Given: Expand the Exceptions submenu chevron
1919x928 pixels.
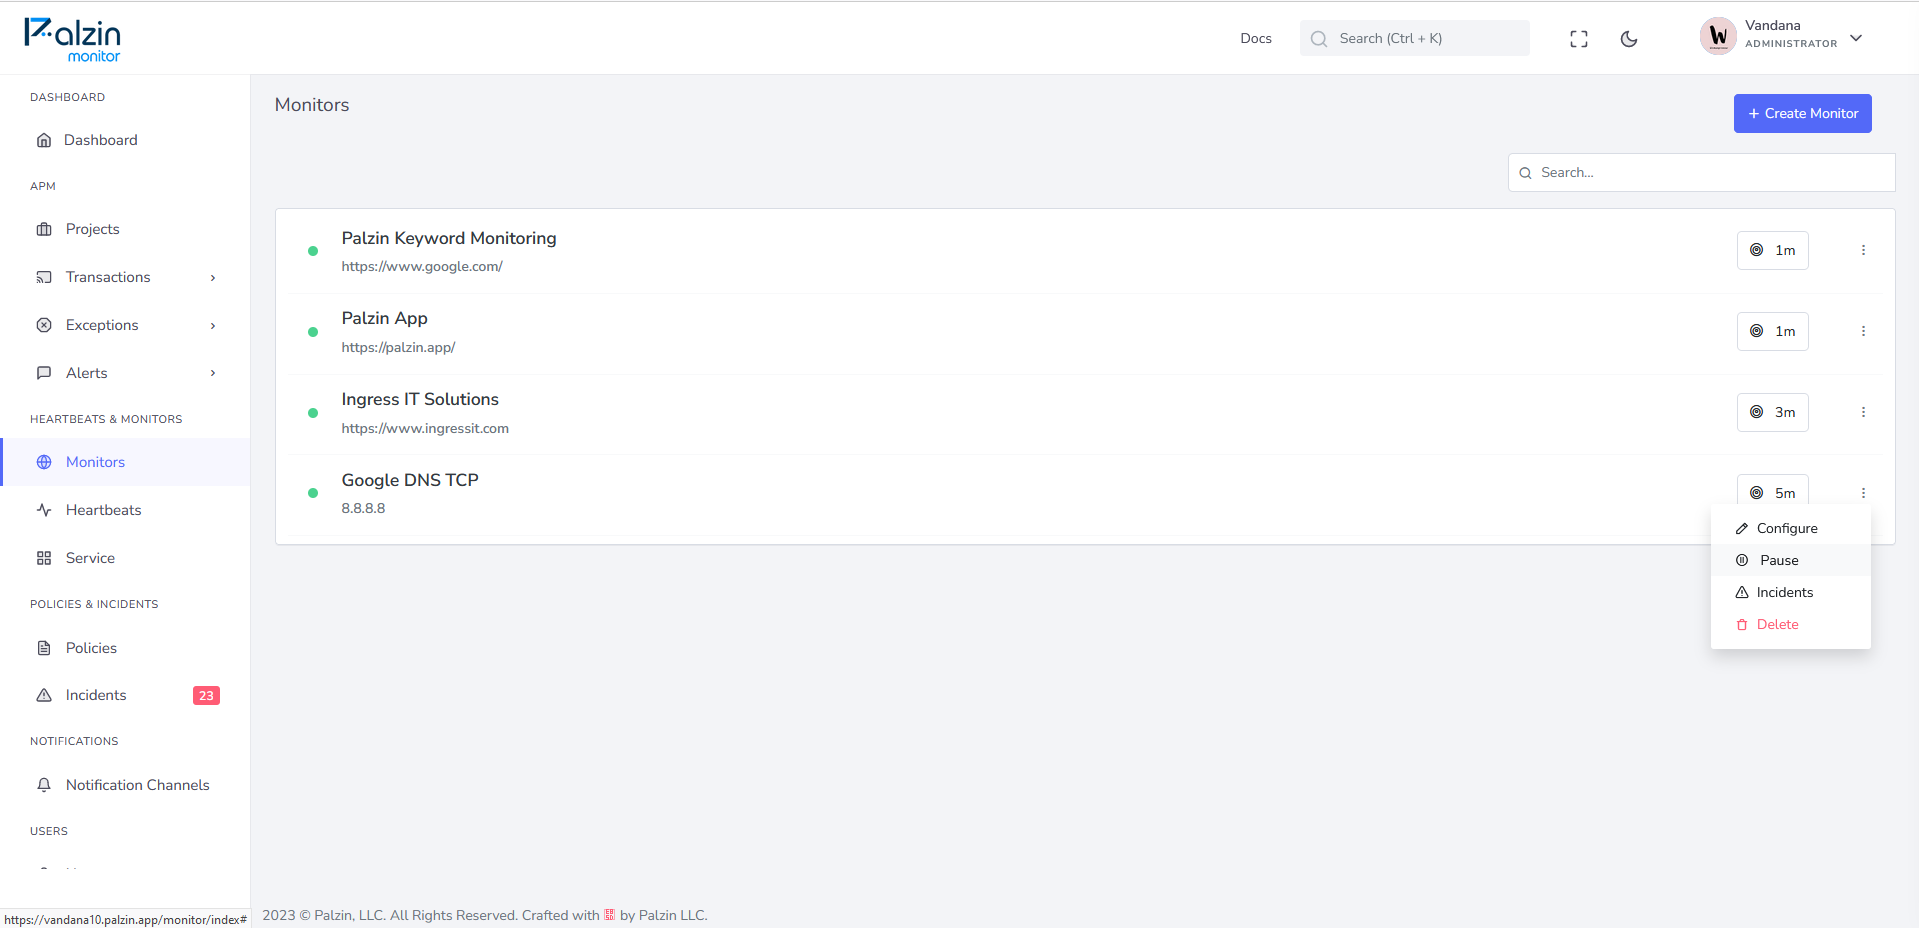Looking at the screenshot, I should (x=213, y=326).
